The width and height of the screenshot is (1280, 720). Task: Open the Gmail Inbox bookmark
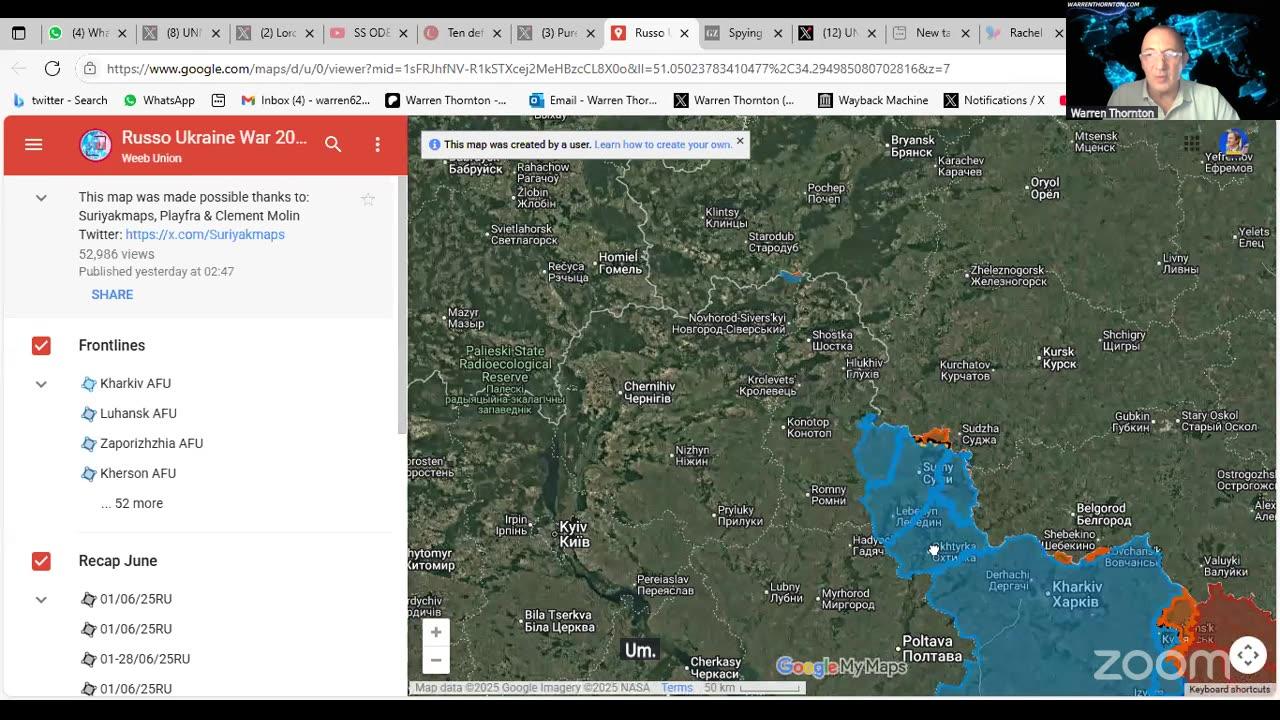click(x=305, y=100)
